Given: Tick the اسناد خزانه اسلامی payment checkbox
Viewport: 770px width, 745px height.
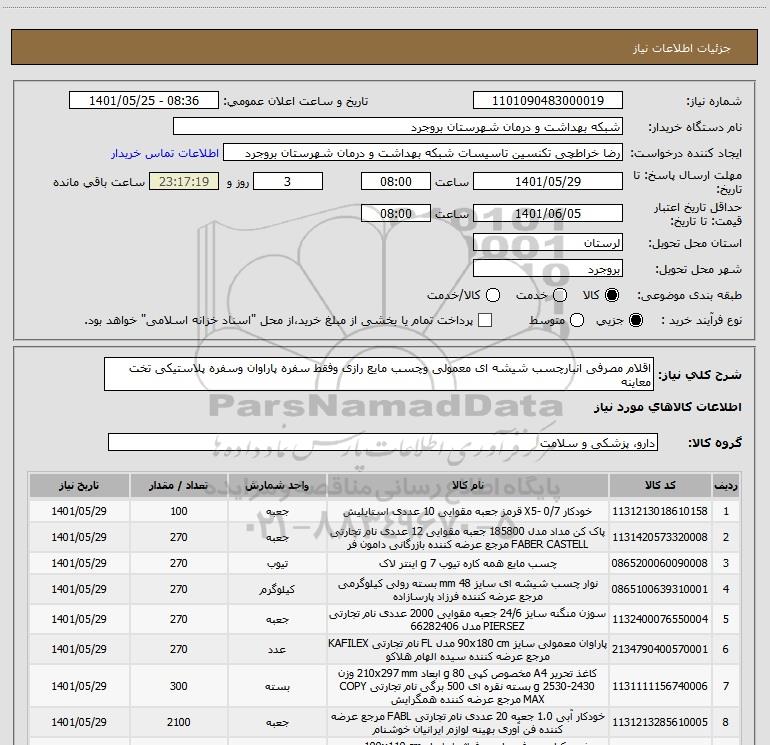Looking at the screenshot, I should point(486,321).
